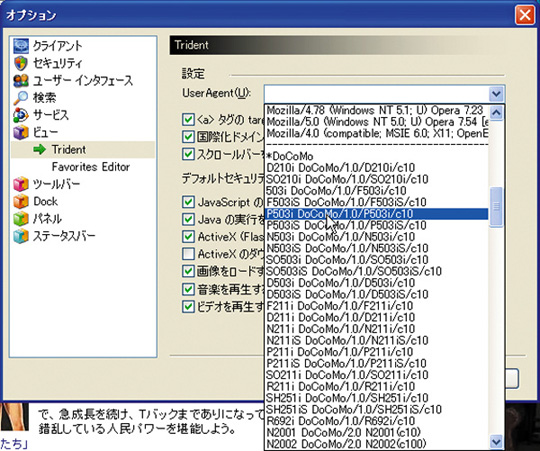
Task: Choose R692i DoCoMo/1.0/R692i/c10 entry
Action: (x=376, y=421)
